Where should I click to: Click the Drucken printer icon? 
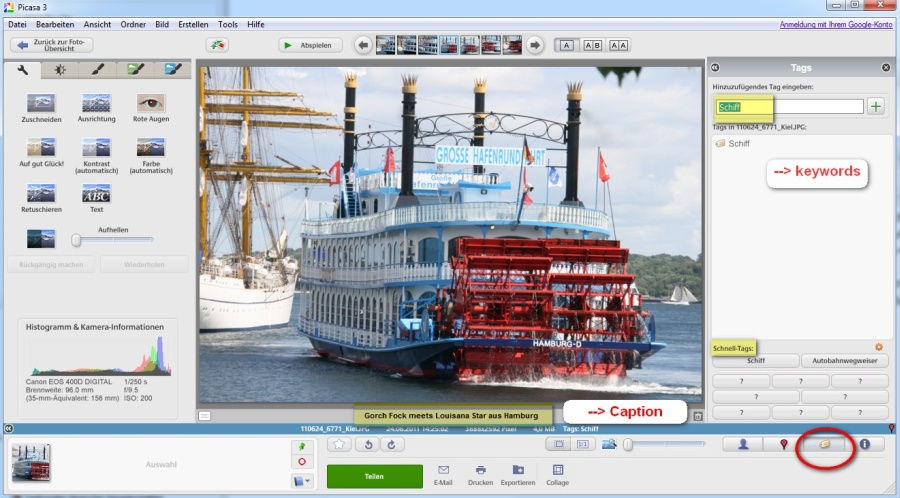[480, 470]
